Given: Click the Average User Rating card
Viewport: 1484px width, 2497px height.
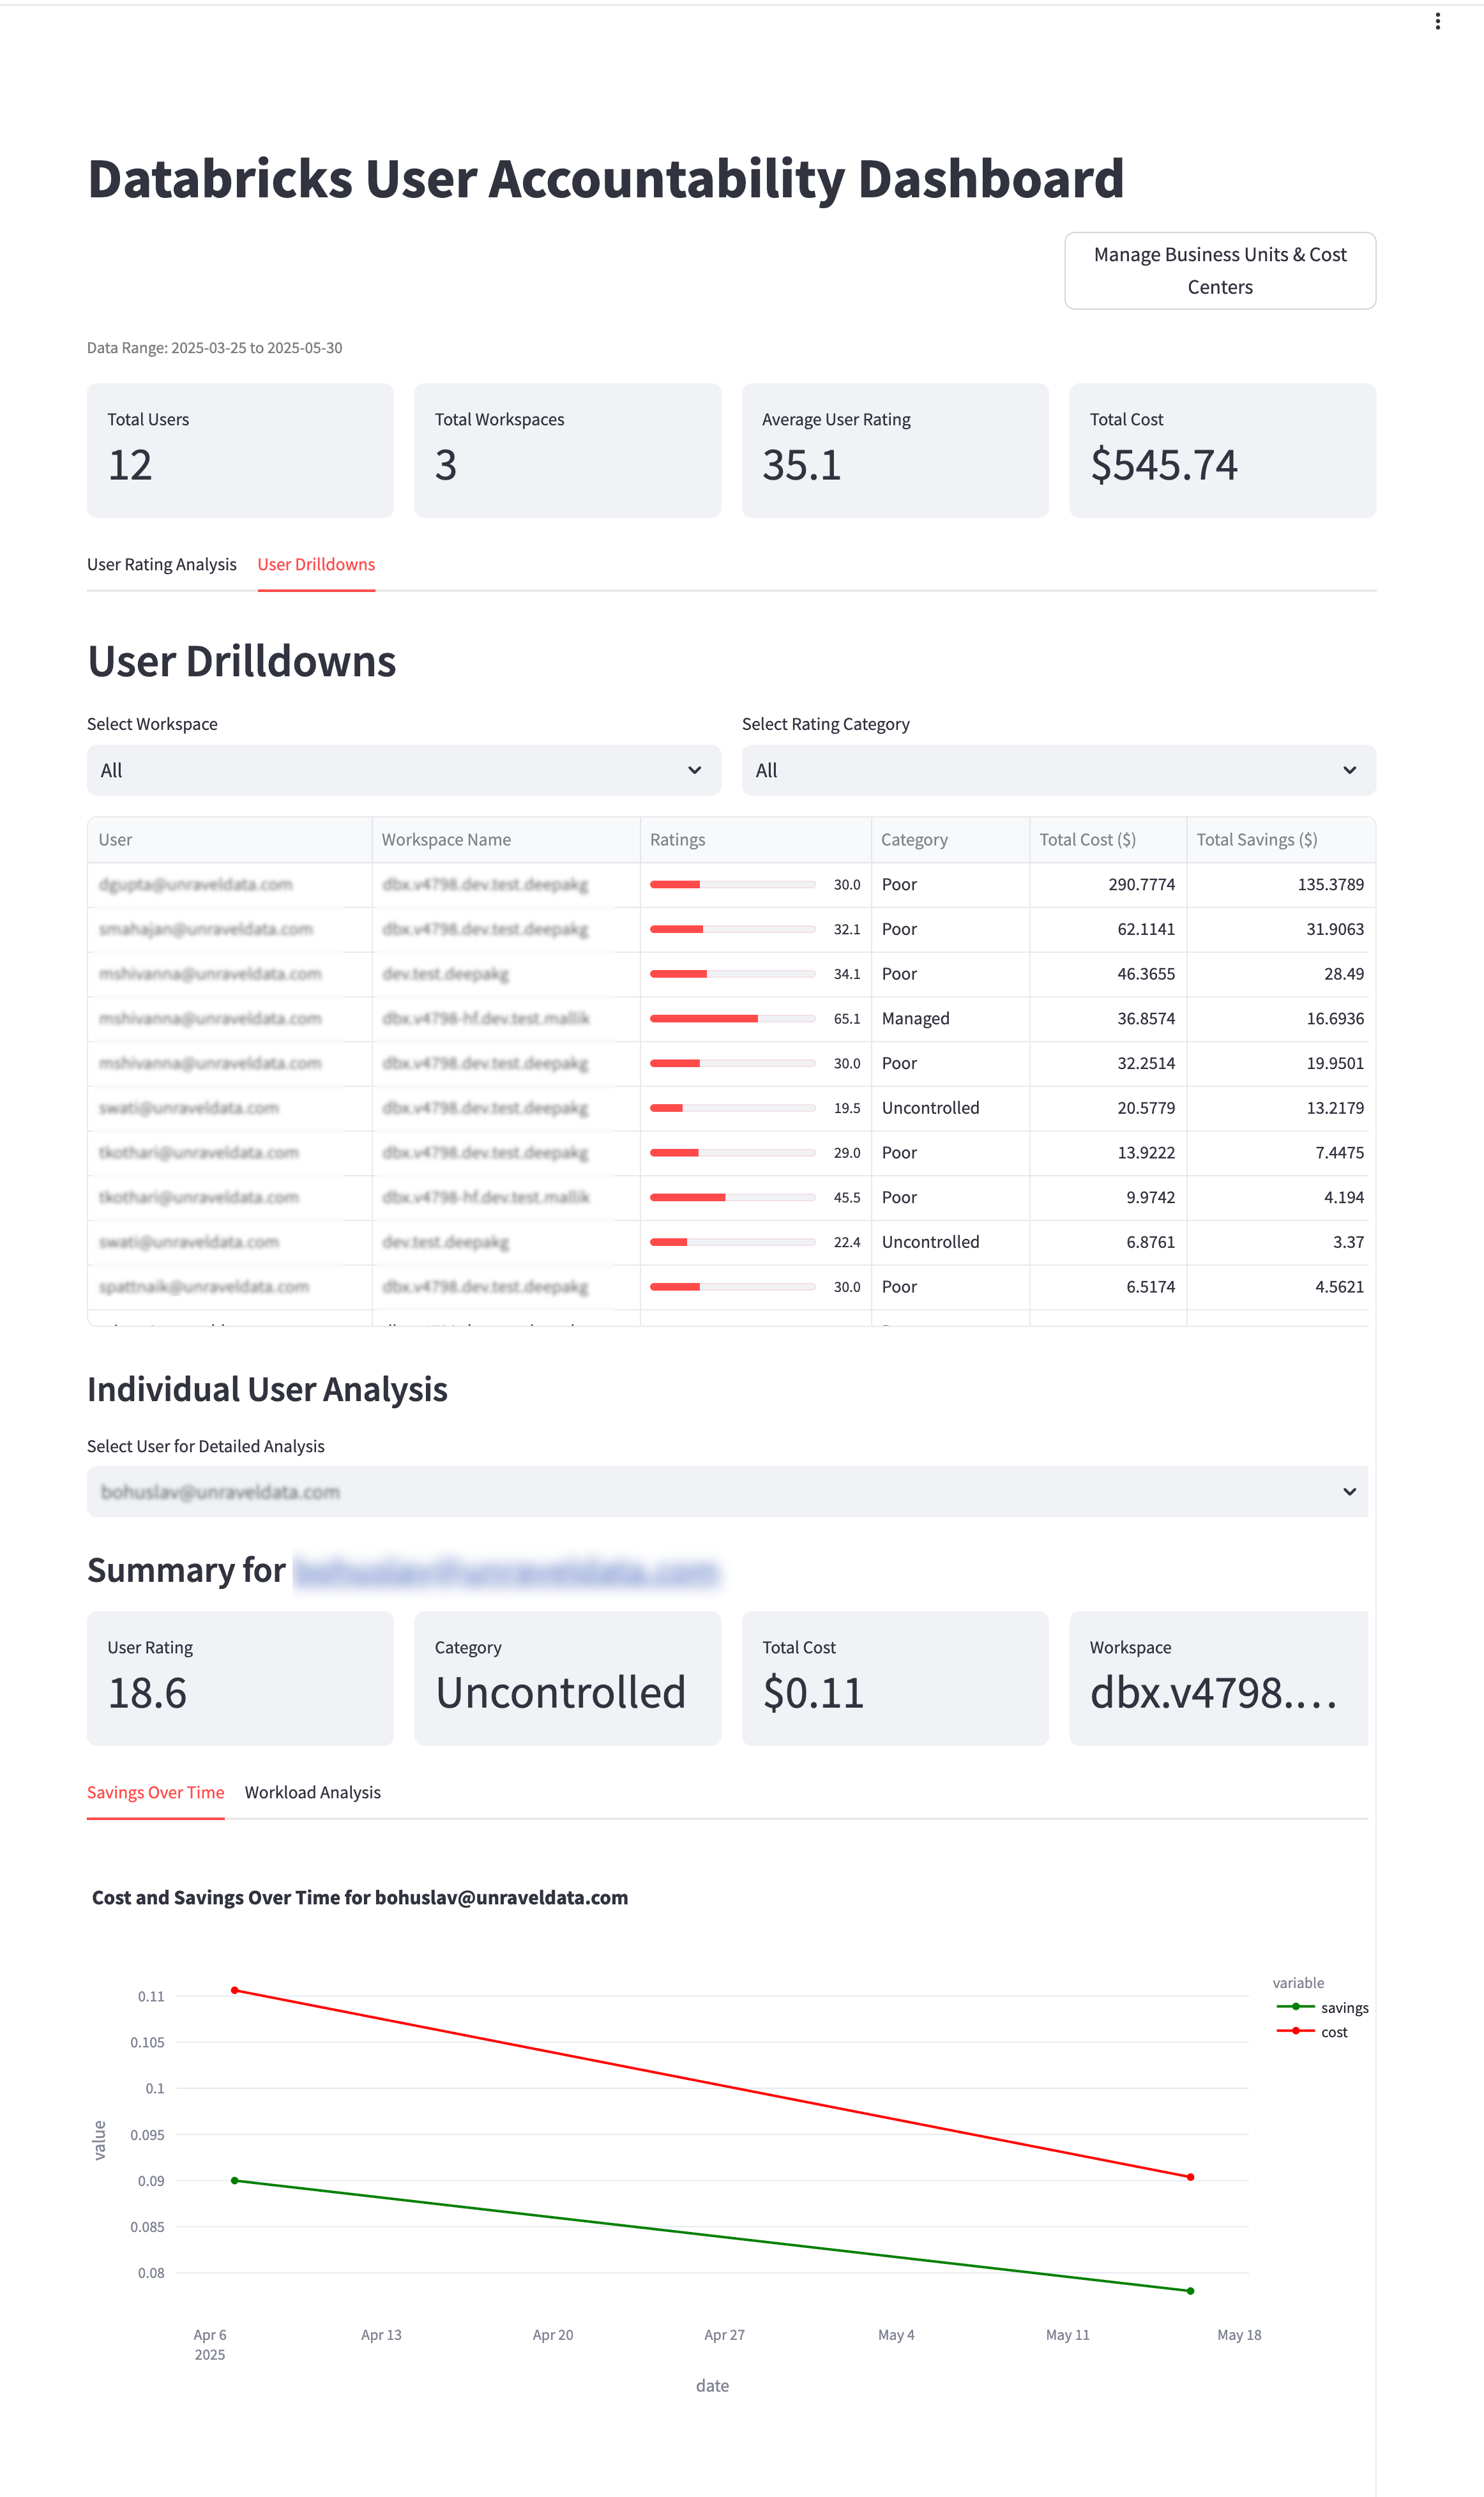Looking at the screenshot, I should 894,450.
